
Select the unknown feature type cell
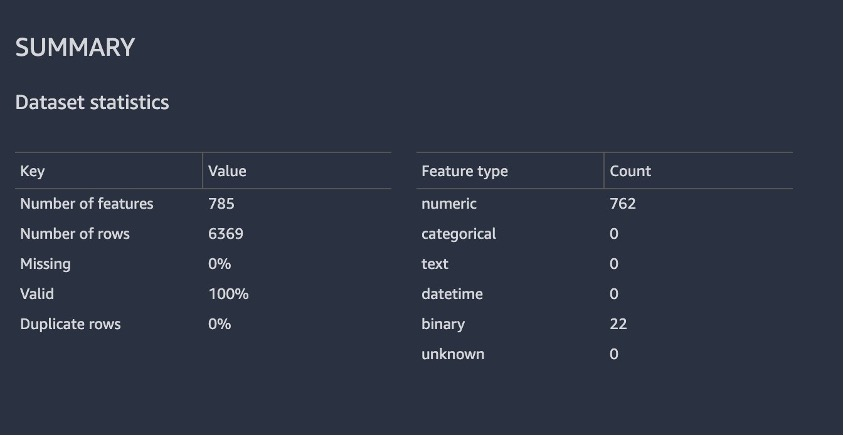pyautogui.click(x=453, y=354)
